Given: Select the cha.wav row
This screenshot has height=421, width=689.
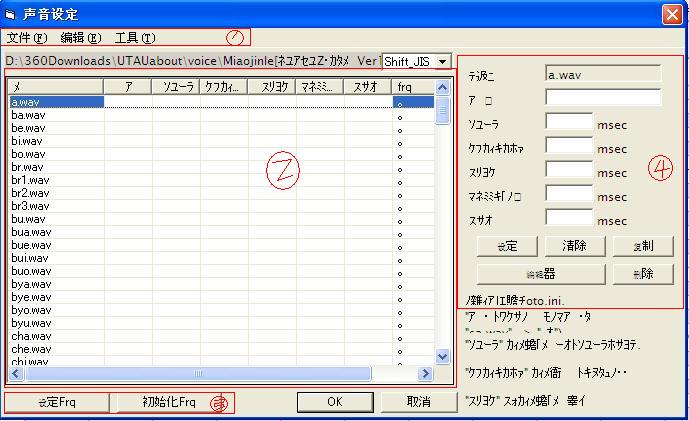Looking at the screenshot, I should [222, 336].
